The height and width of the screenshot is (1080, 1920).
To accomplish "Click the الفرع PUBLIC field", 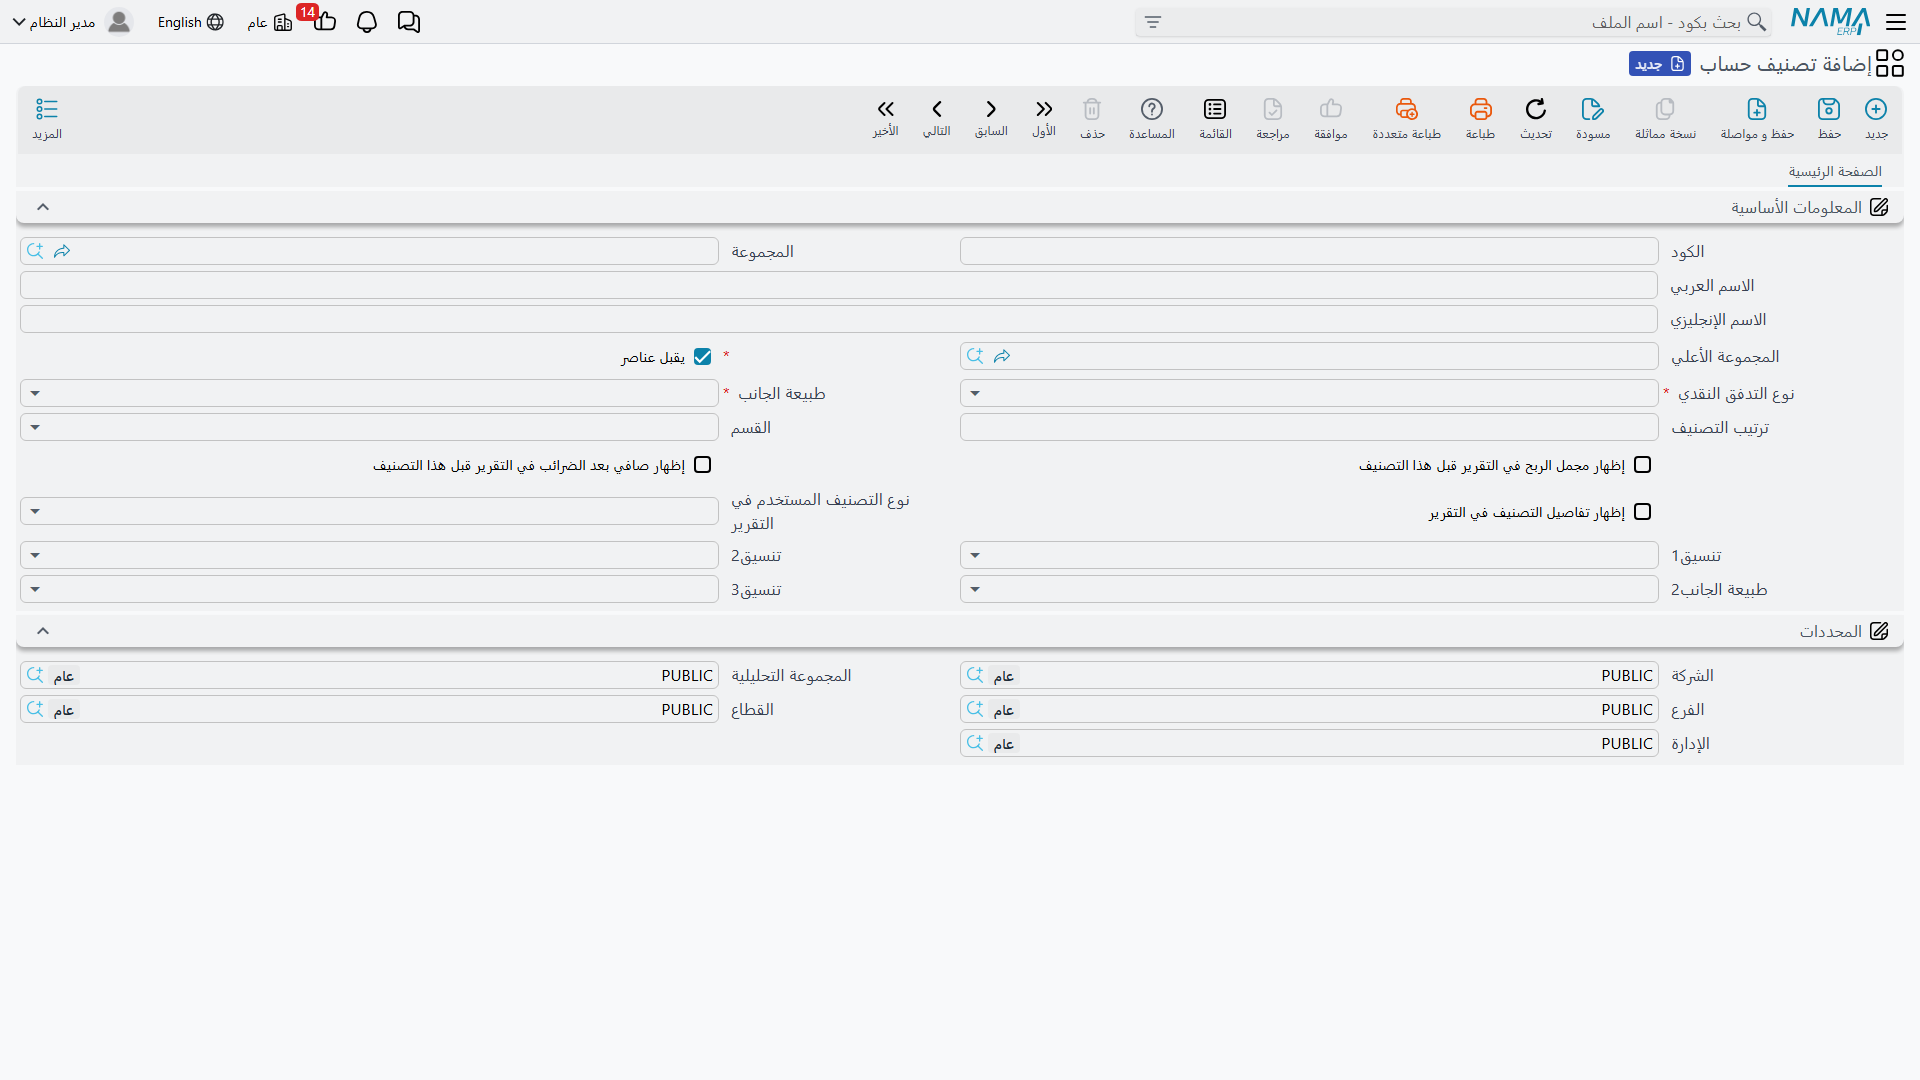I will [1309, 709].
